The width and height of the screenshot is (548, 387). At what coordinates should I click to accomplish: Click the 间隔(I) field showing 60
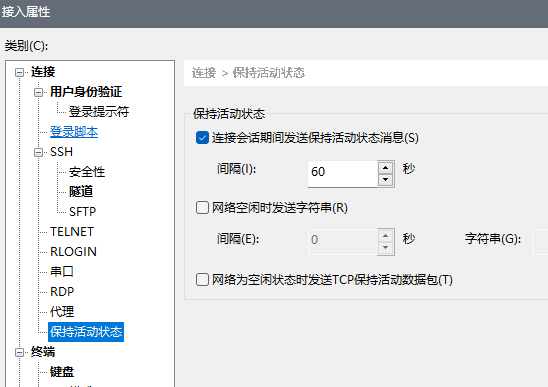(342, 174)
